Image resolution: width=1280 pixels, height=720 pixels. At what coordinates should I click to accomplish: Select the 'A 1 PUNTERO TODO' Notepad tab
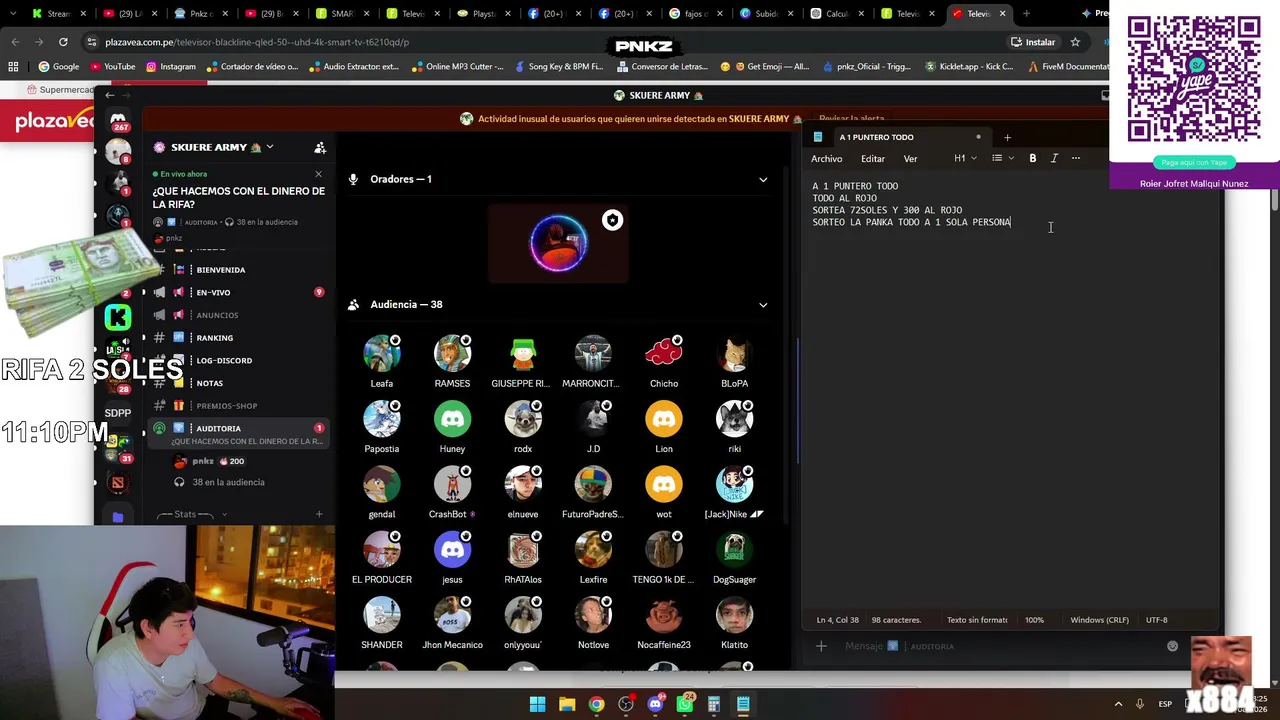tap(876, 137)
